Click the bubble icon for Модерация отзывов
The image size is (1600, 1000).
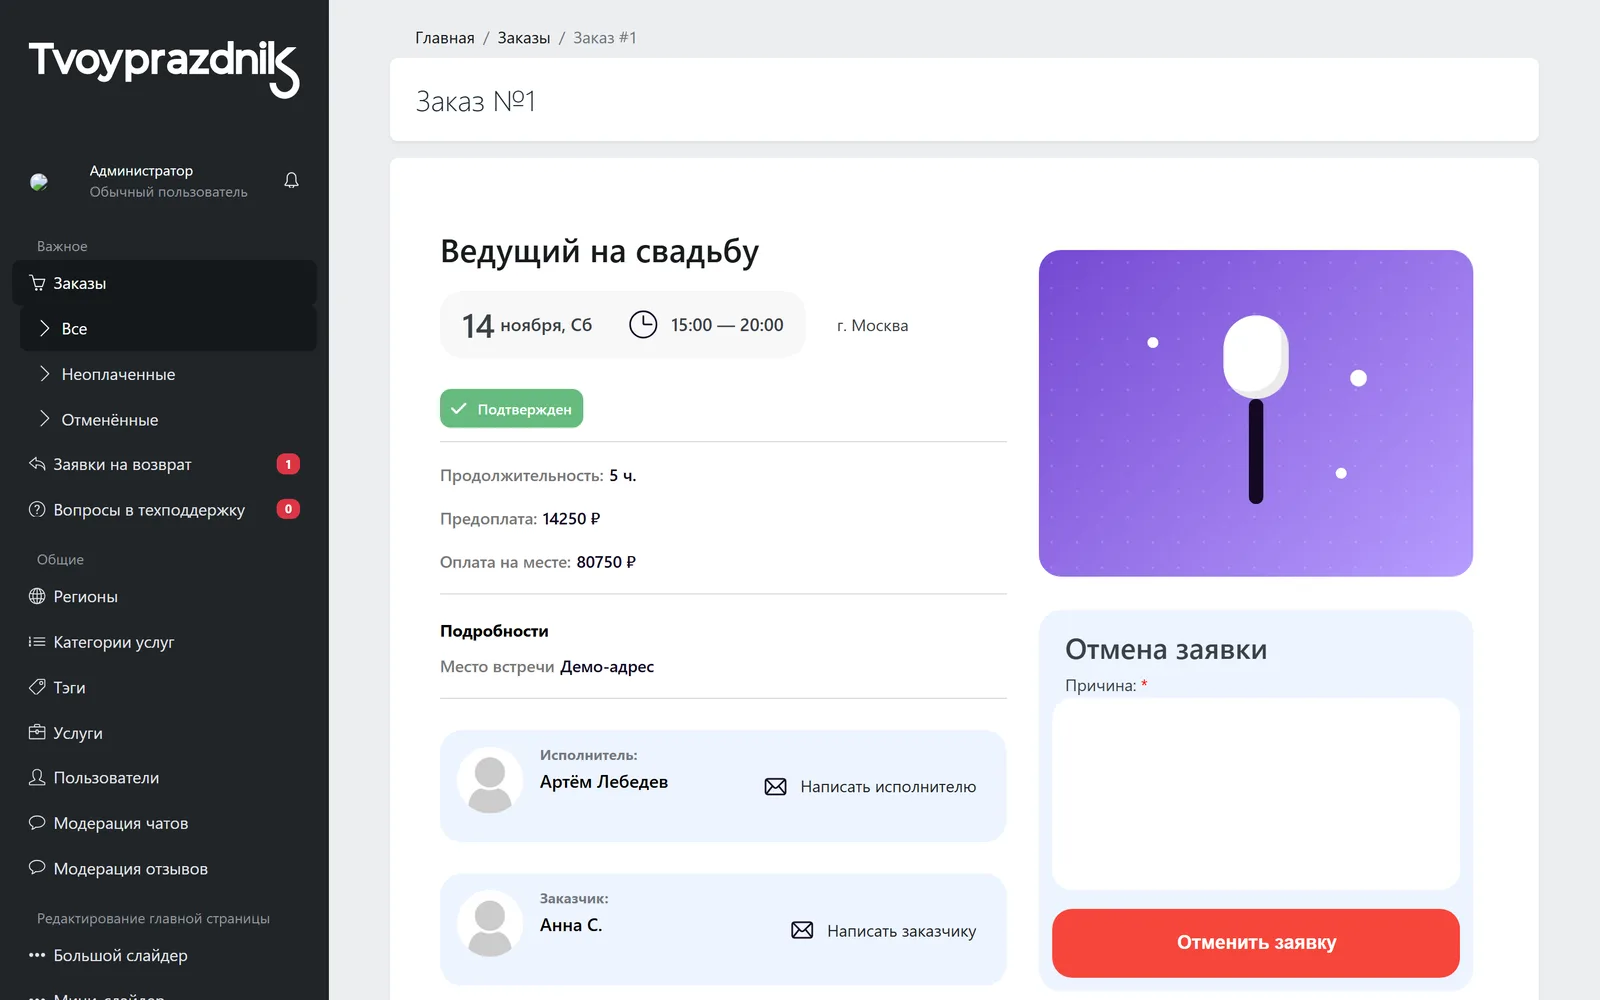37,868
